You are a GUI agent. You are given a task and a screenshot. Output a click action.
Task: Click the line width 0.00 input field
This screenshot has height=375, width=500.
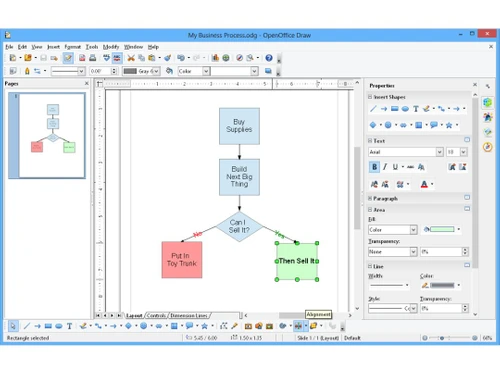(100, 71)
